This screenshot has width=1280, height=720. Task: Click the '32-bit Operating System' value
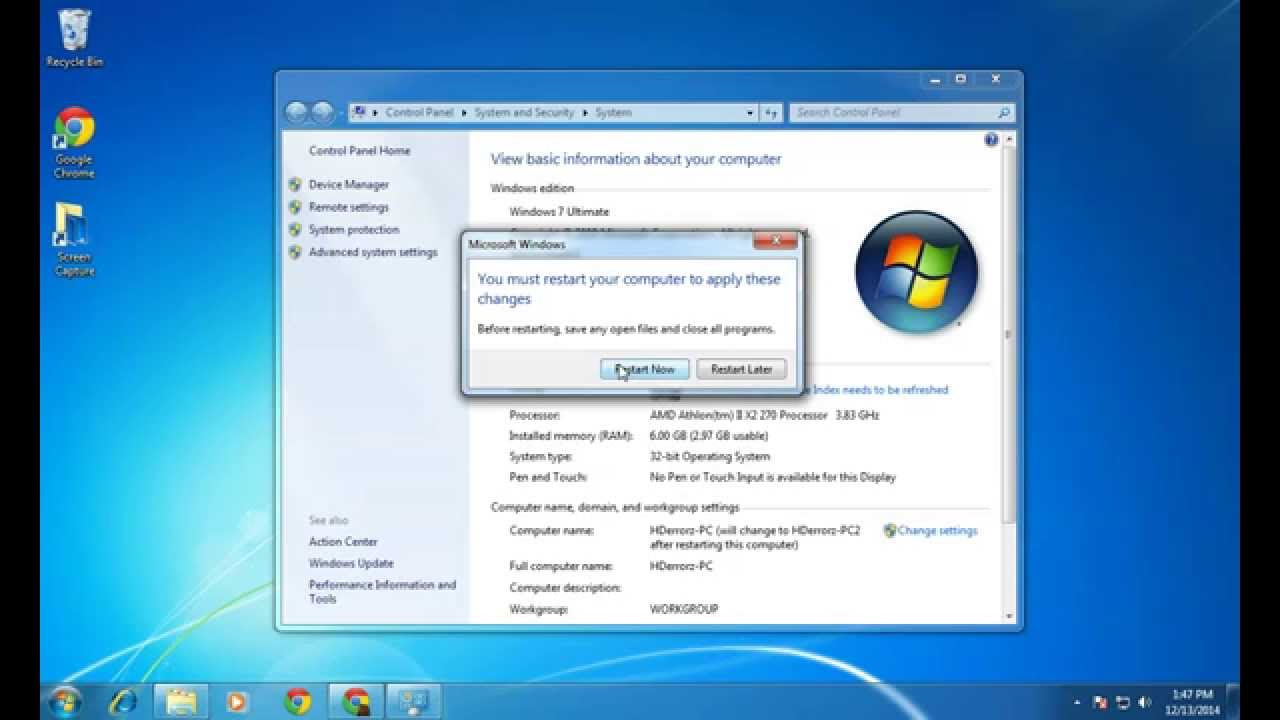(710, 456)
